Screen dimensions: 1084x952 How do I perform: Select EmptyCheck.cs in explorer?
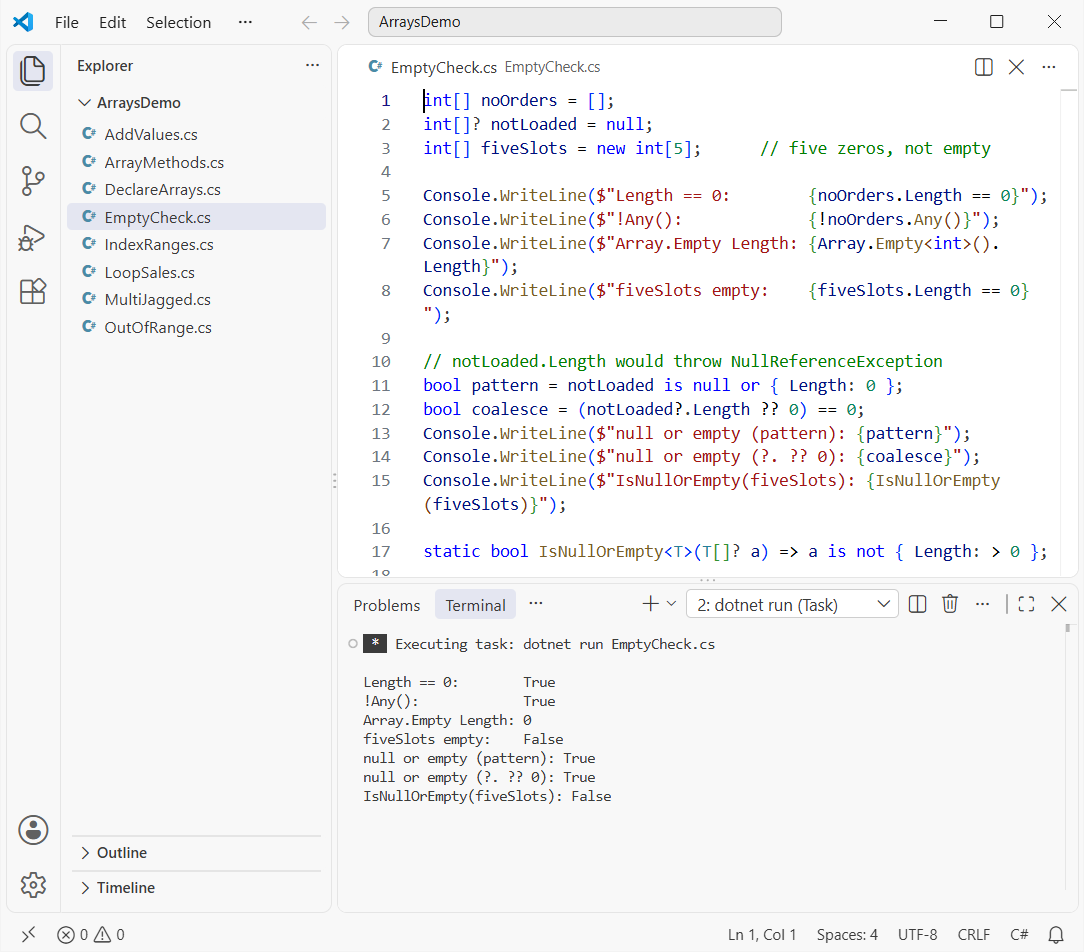[x=196, y=217]
